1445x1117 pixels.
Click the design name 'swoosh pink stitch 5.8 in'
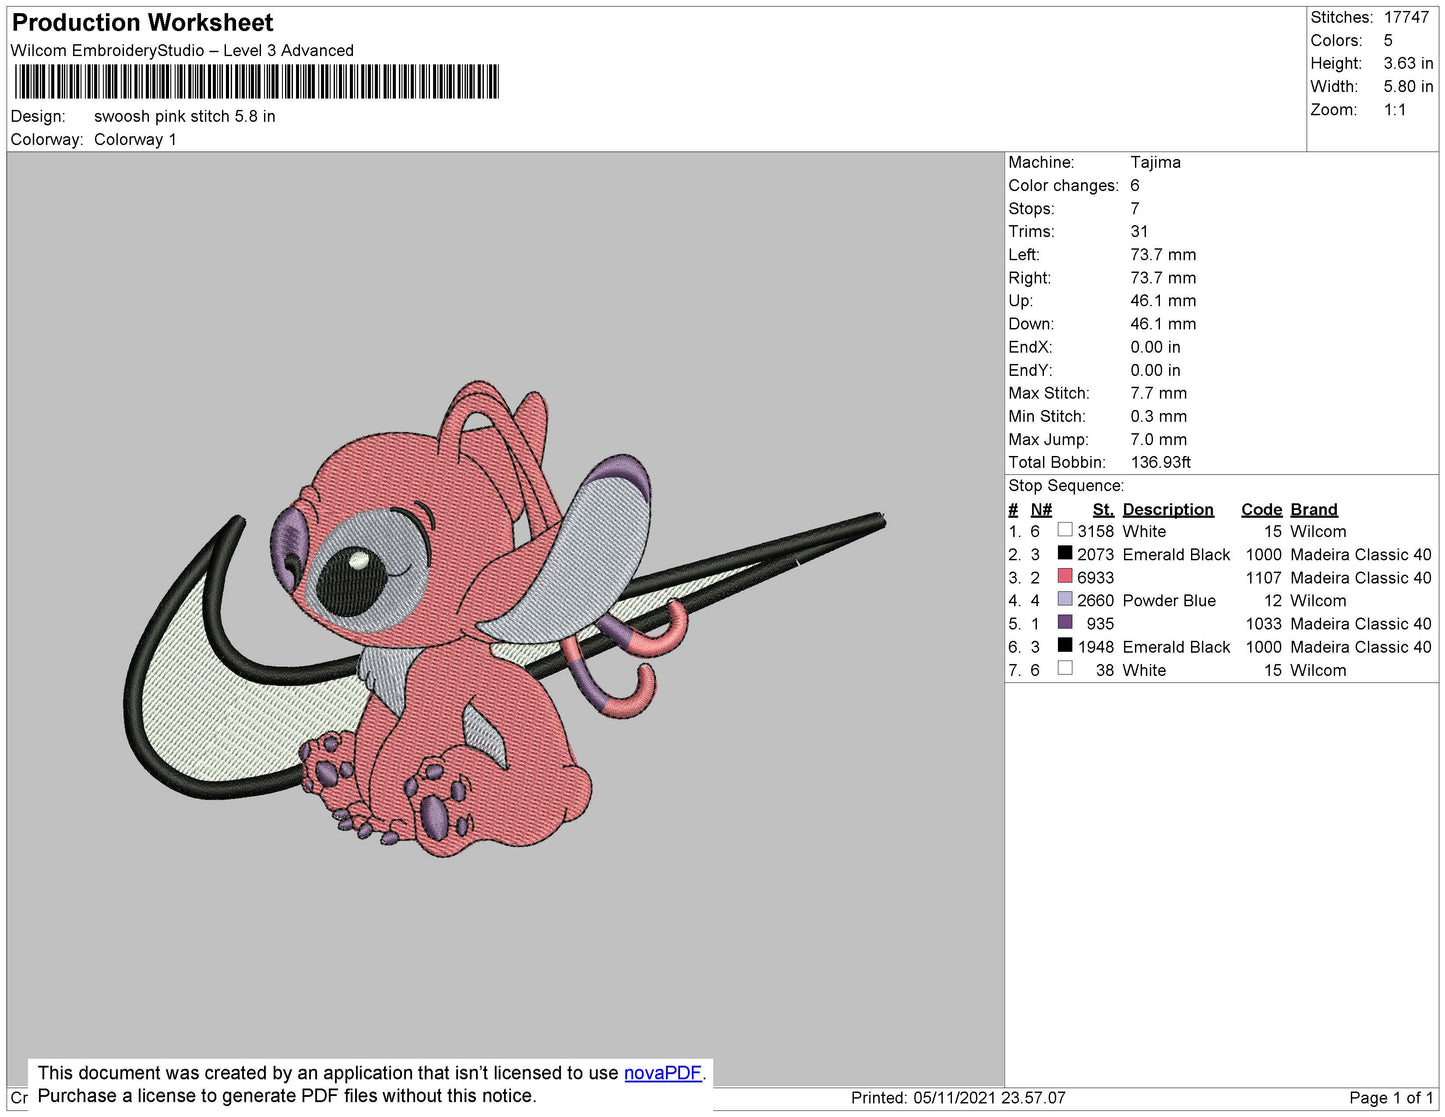pyautogui.click(x=185, y=116)
